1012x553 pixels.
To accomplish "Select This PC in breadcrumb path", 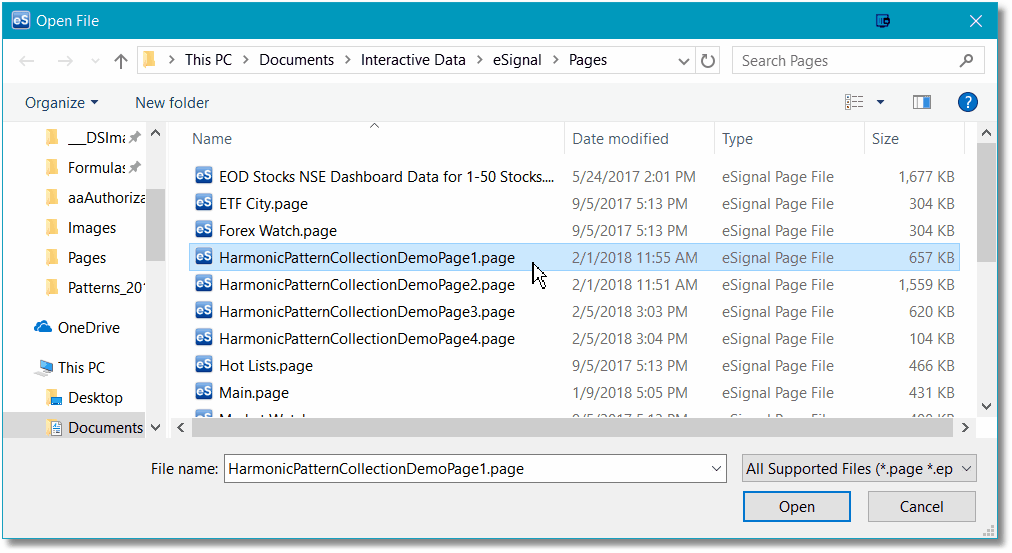I will (208, 60).
